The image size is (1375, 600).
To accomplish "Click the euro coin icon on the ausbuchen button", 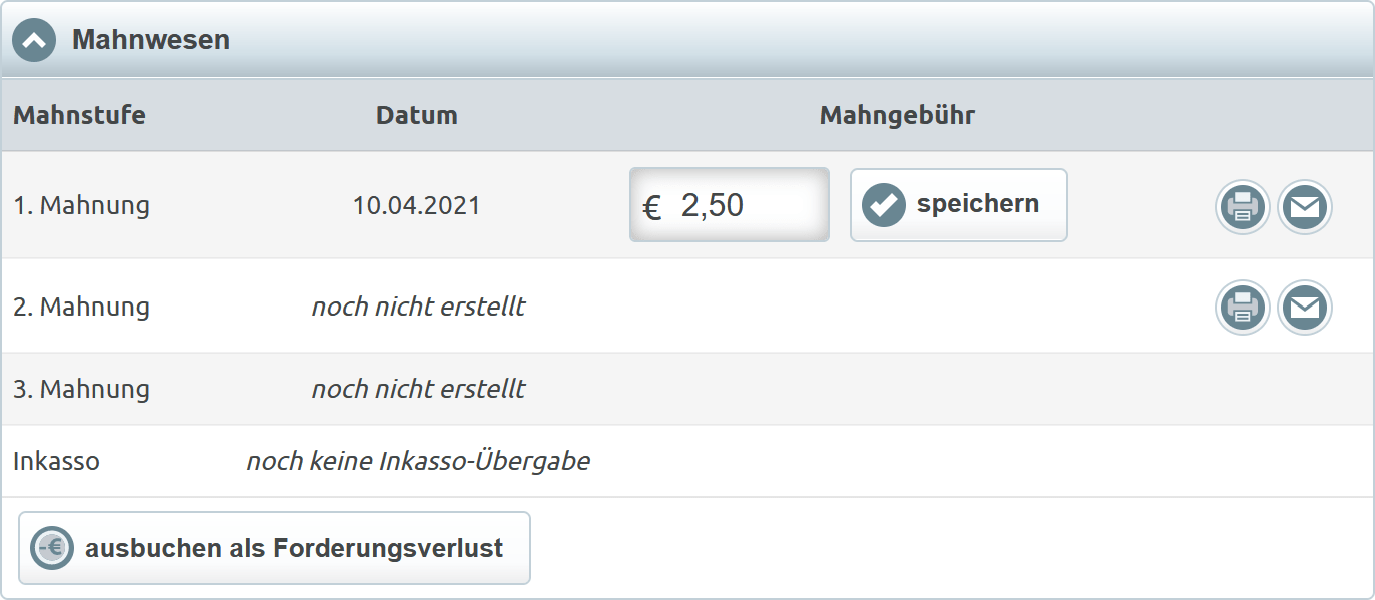I will click(52, 548).
